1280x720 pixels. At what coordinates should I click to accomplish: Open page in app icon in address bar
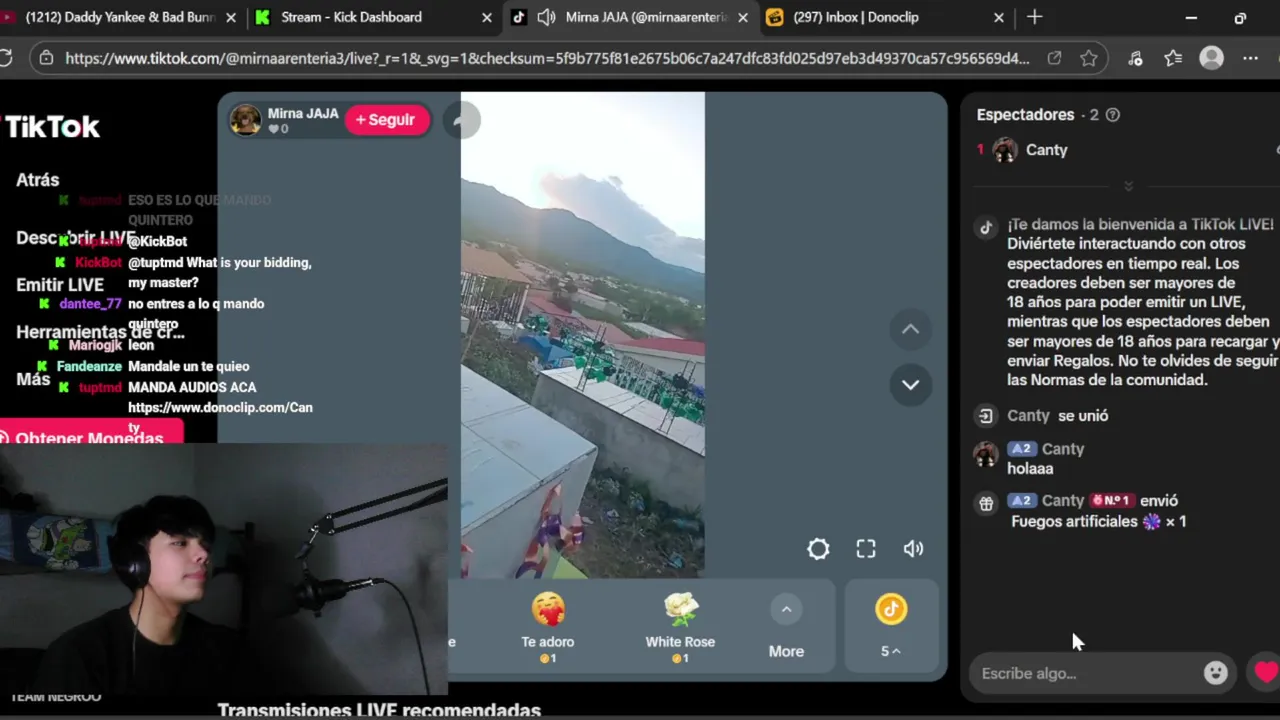pyautogui.click(x=1054, y=58)
